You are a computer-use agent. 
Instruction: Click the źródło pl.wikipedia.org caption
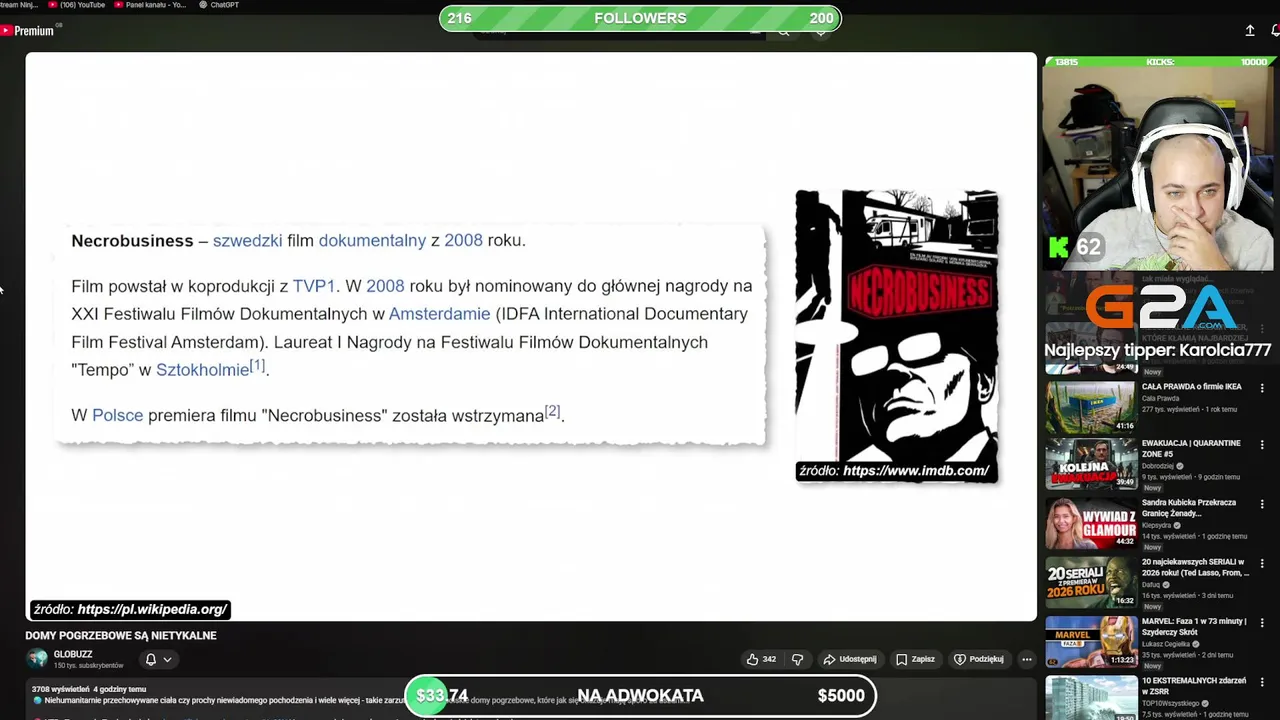(130, 609)
